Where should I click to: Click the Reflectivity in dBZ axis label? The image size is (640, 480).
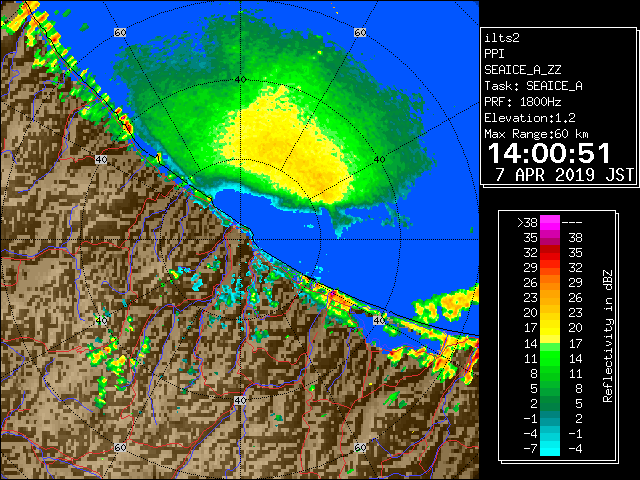(608, 336)
